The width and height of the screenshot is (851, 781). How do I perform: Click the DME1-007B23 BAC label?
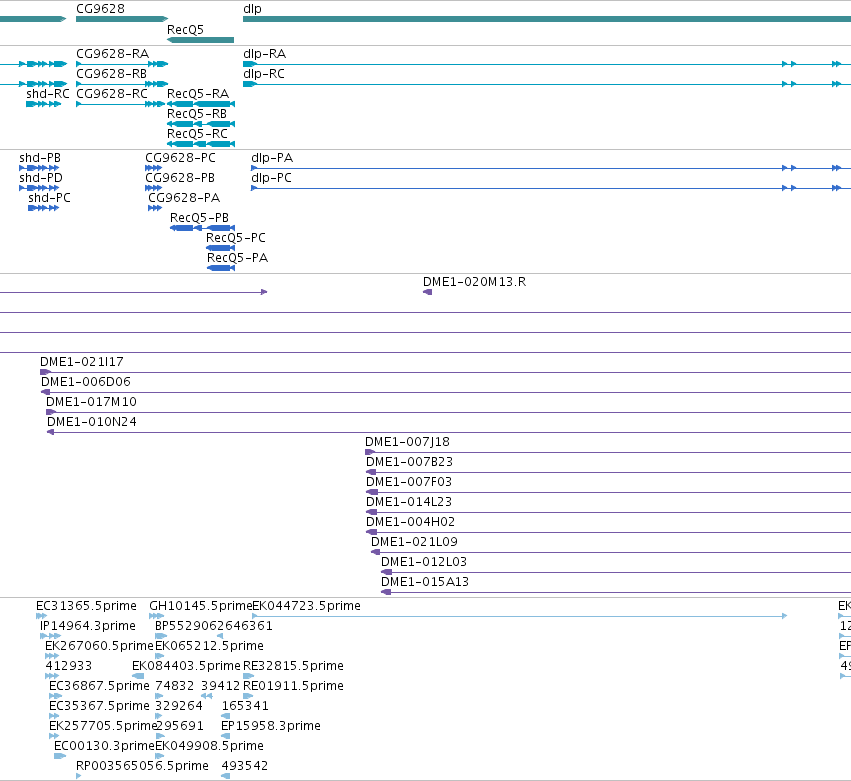409,462
